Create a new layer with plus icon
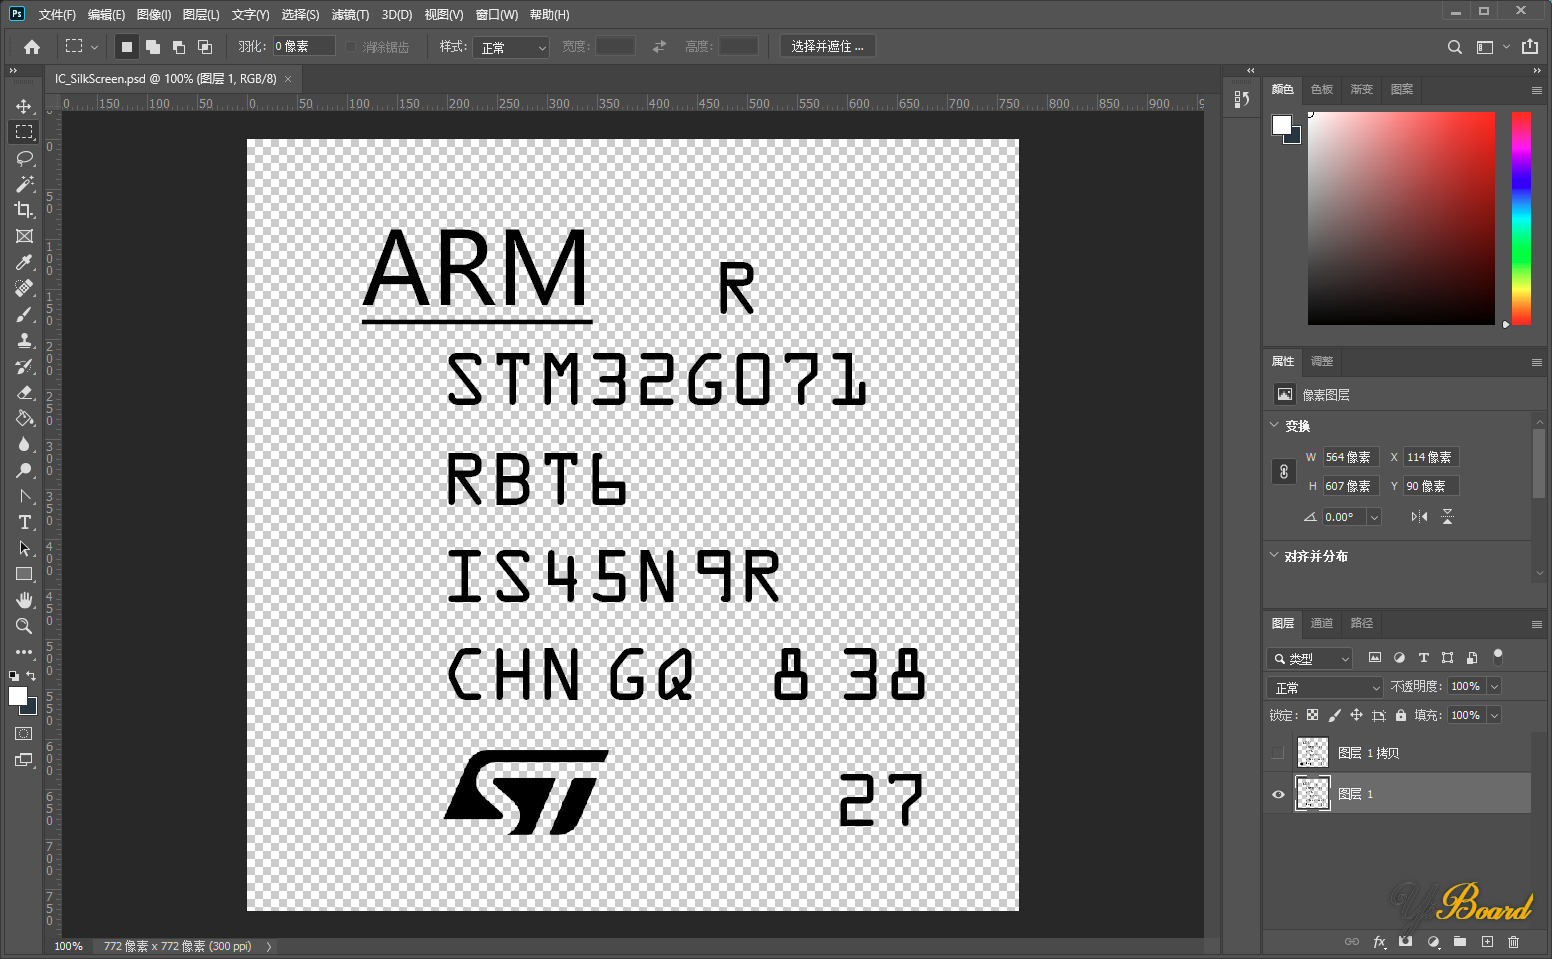This screenshot has width=1552, height=959. [x=1487, y=941]
